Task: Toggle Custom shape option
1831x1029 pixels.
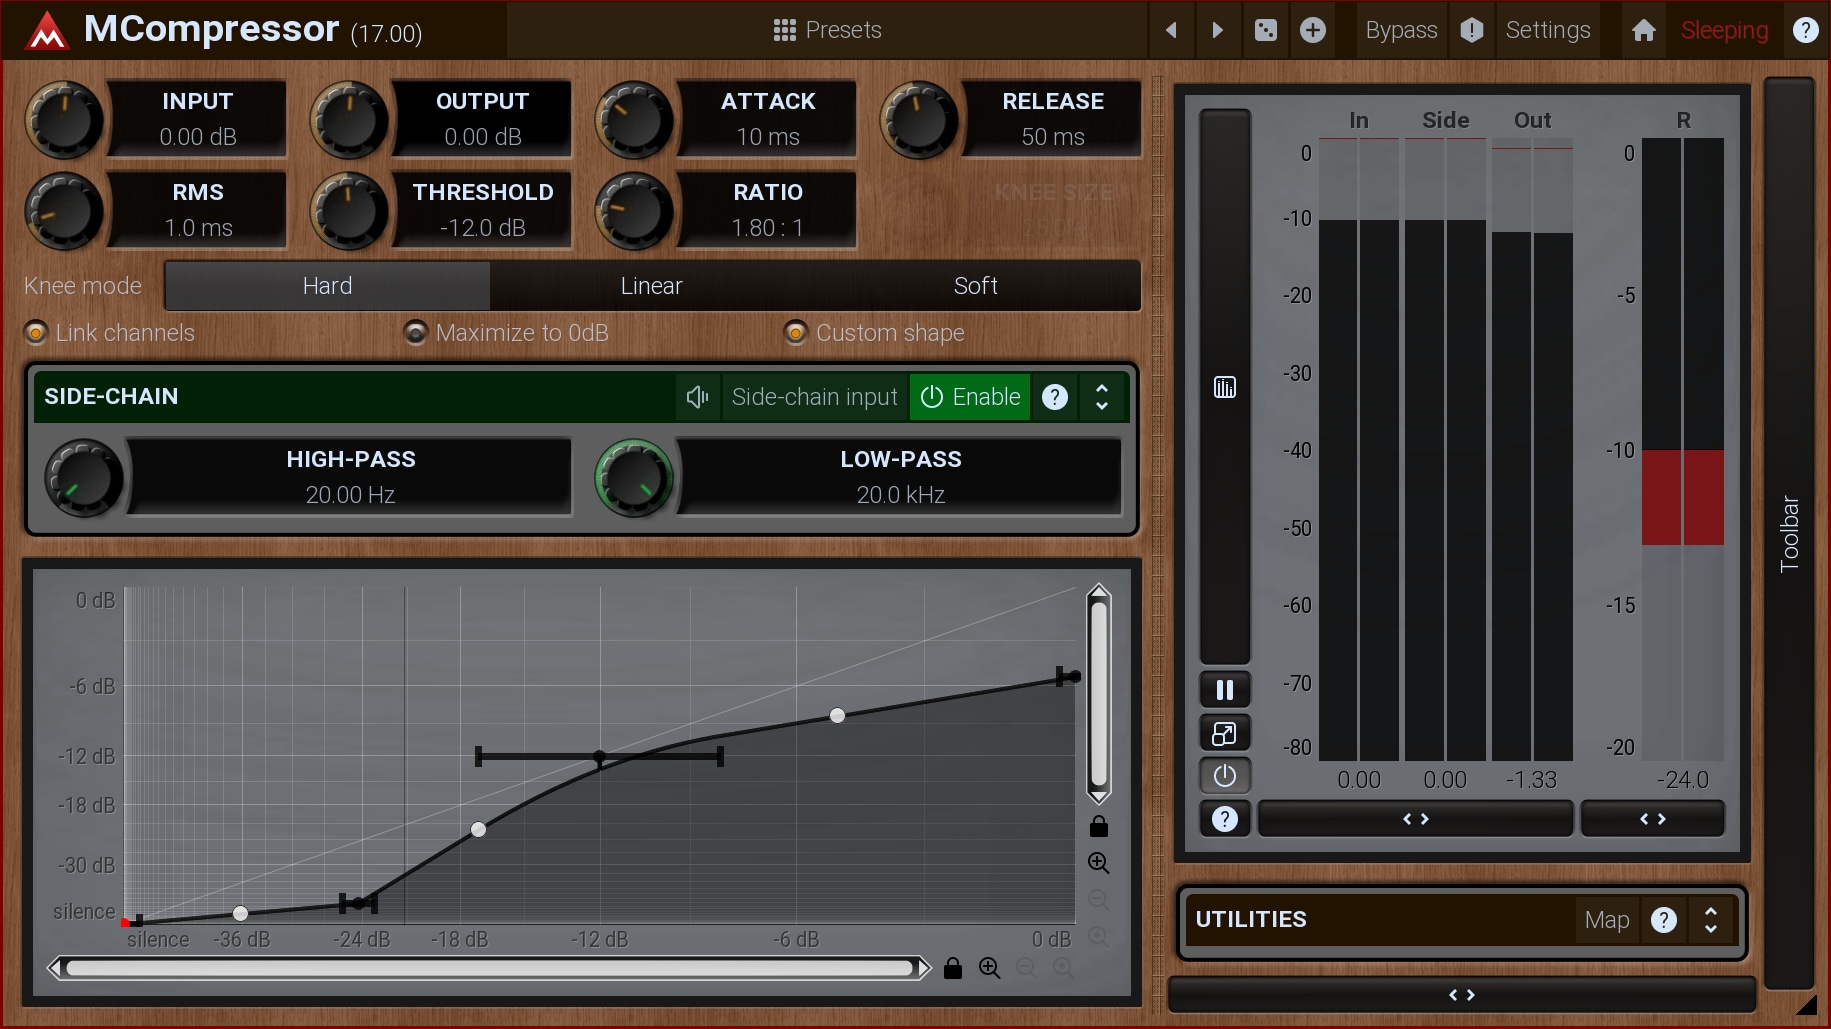Action: [x=796, y=333]
